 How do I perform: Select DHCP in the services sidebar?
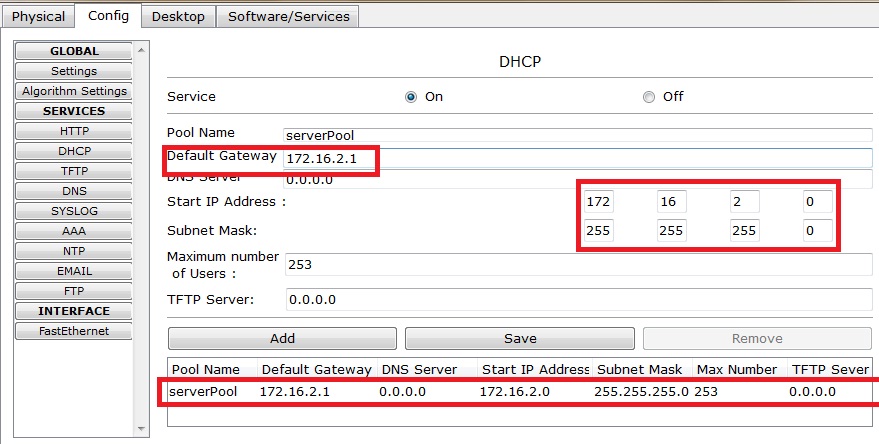click(74, 151)
